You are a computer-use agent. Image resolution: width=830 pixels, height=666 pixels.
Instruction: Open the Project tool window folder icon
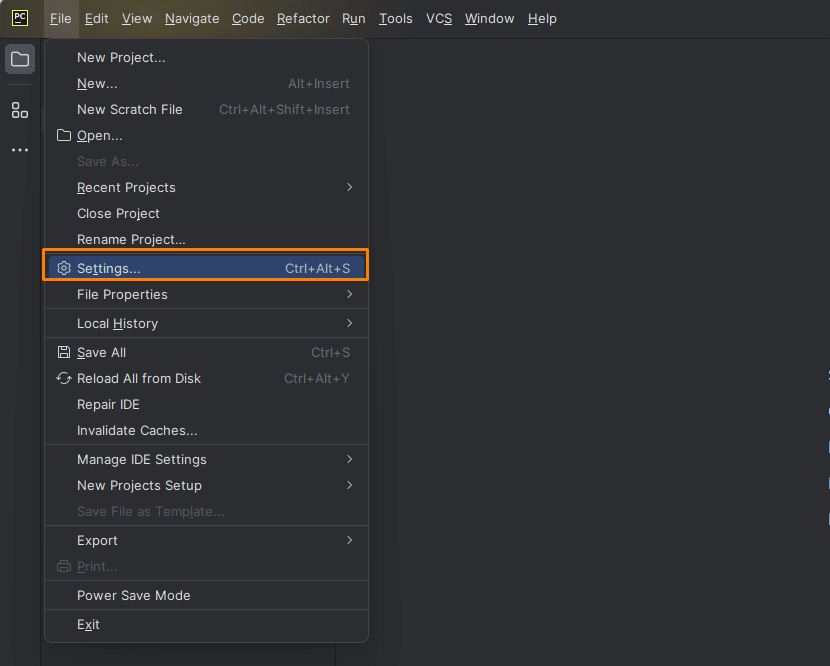[x=20, y=59]
